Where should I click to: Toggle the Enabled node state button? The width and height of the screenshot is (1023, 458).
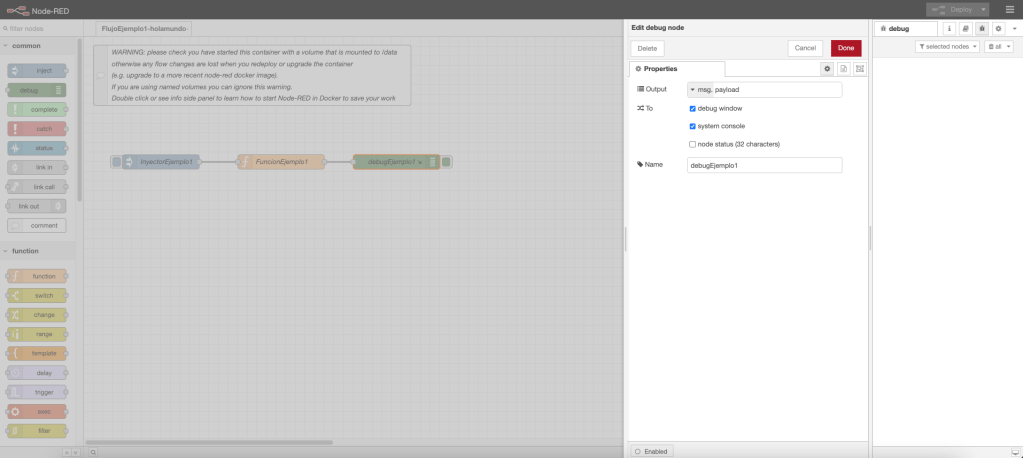(x=651, y=451)
